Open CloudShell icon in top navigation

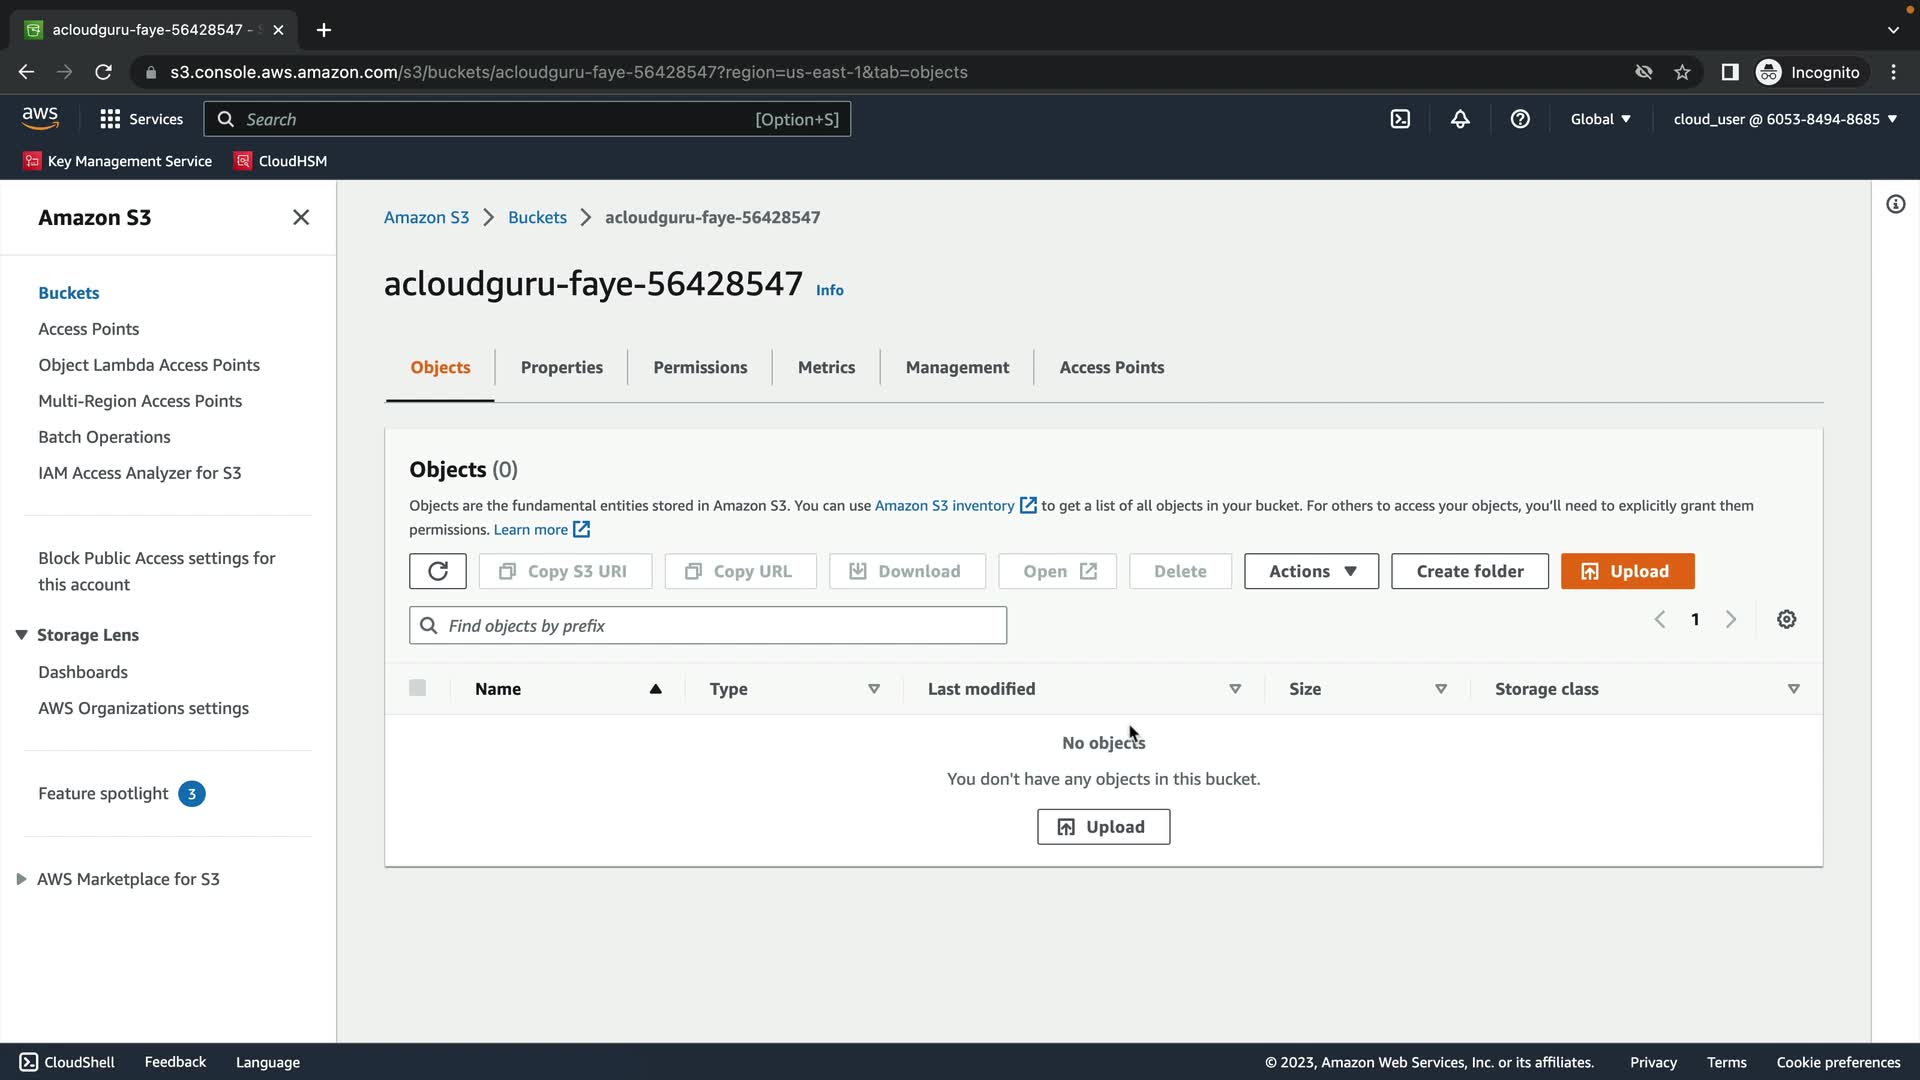(1400, 119)
